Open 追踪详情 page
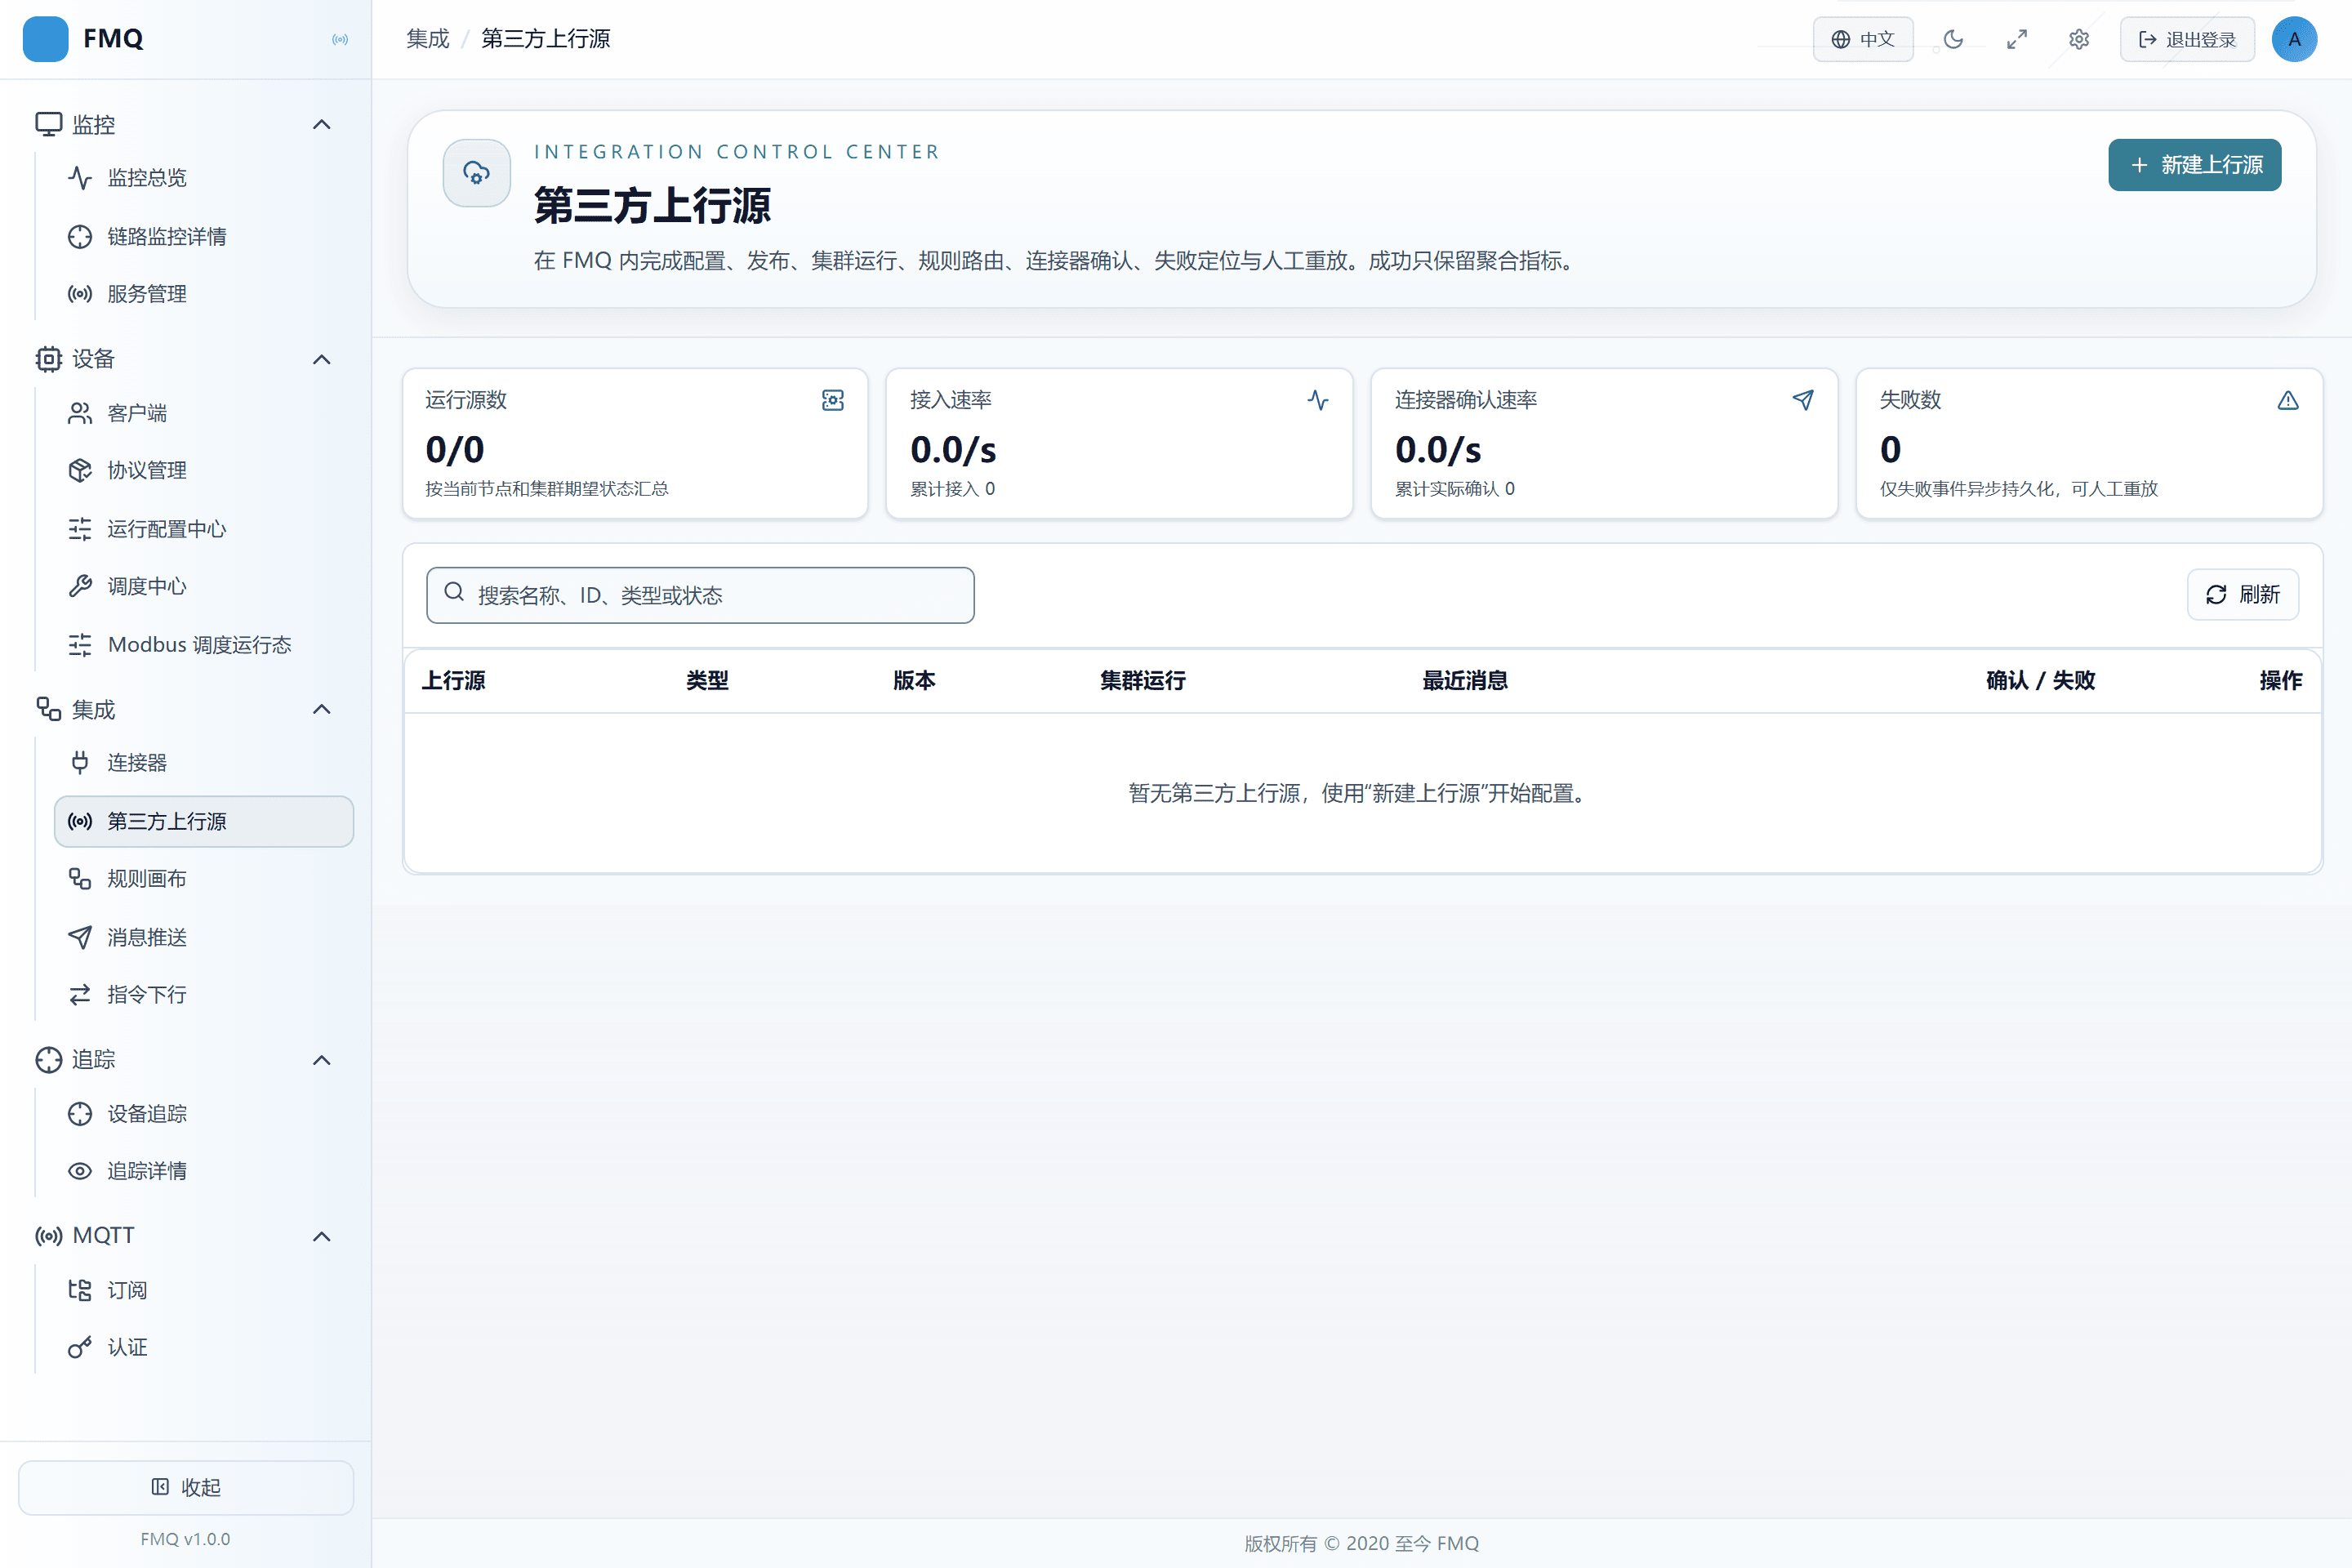The height and width of the screenshot is (1568, 2352). [x=204, y=1171]
